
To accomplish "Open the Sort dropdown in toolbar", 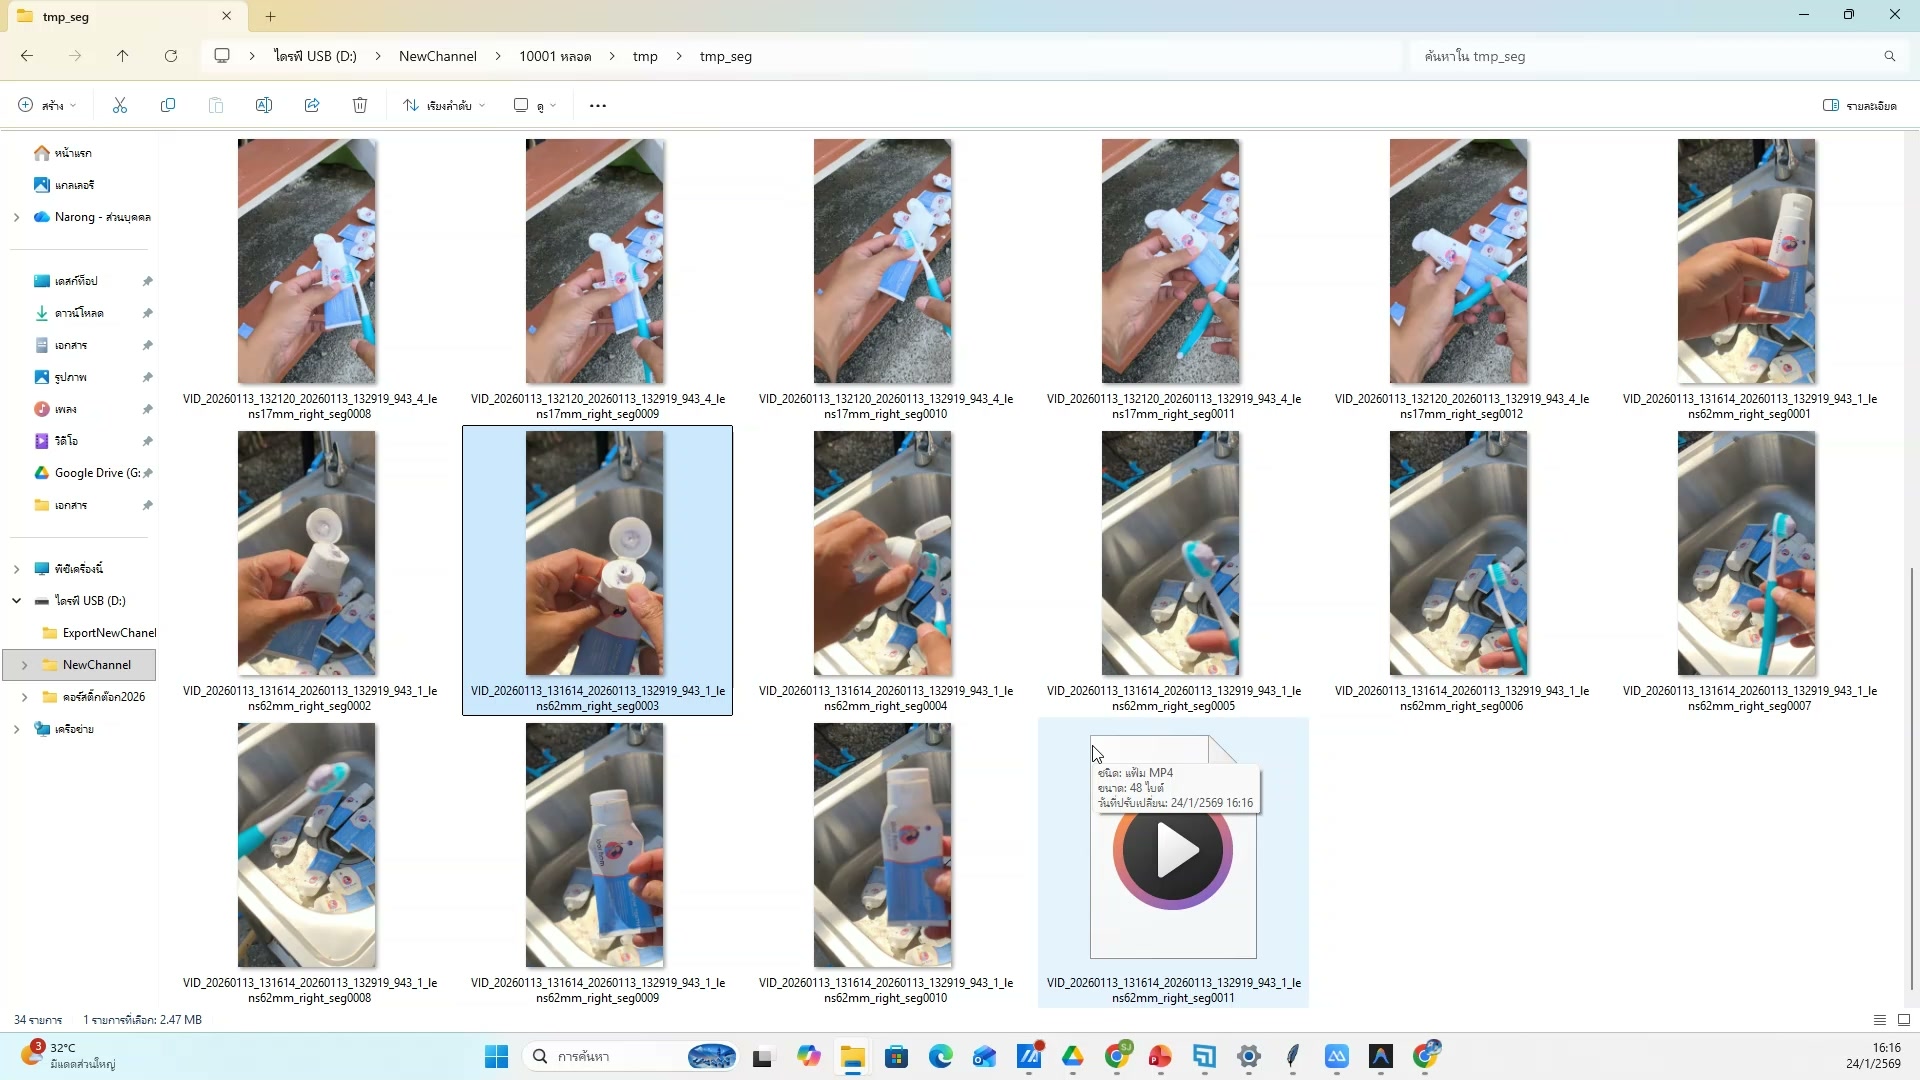I will pos(444,105).
